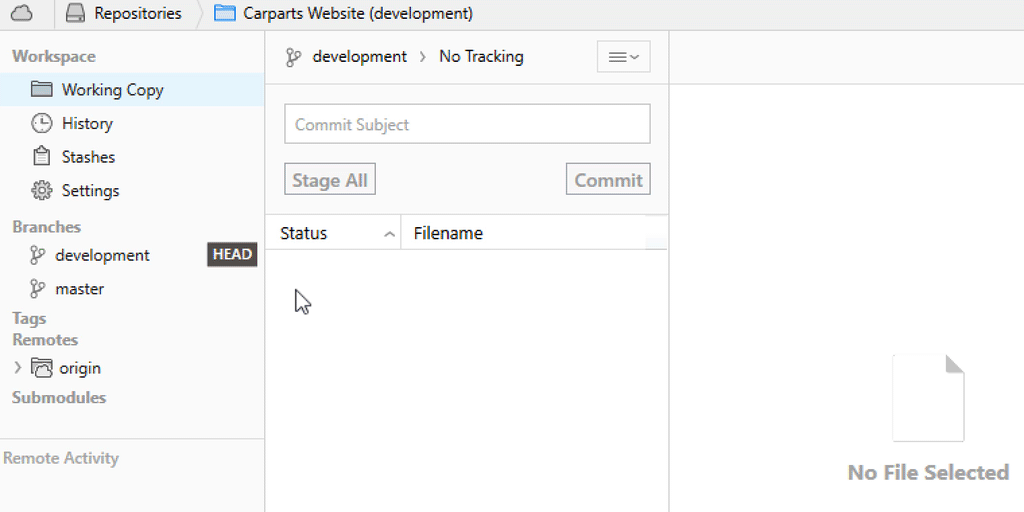This screenshot has height=512, width=1024.
Task: Click the Repositories drive icon
Action: click(74, 13)
